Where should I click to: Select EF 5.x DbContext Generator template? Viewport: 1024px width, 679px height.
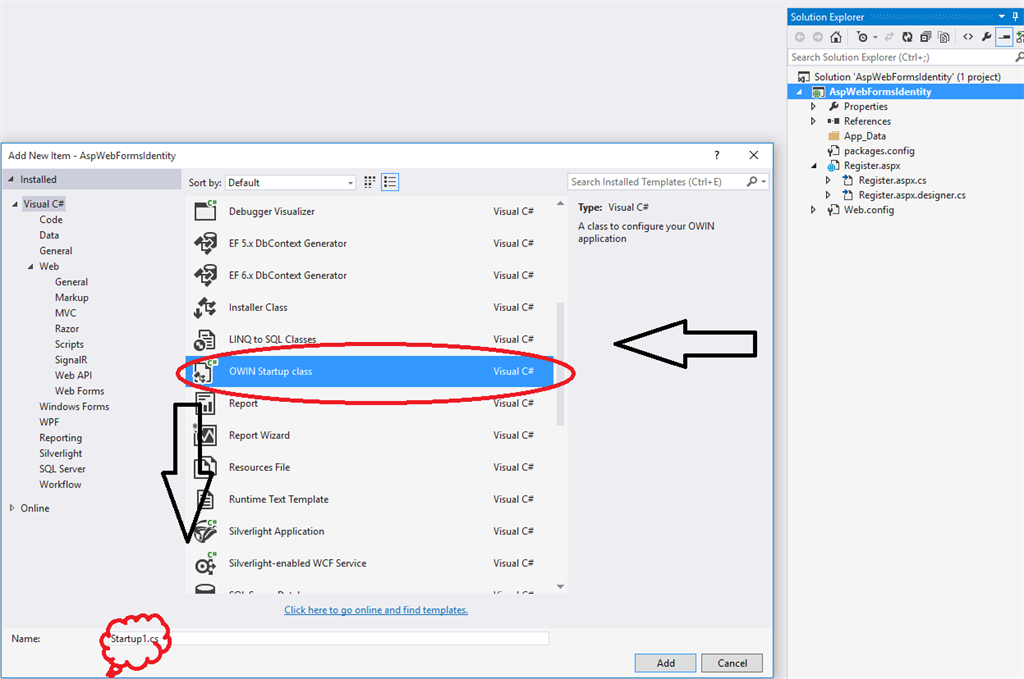click(x=372, y=244)
